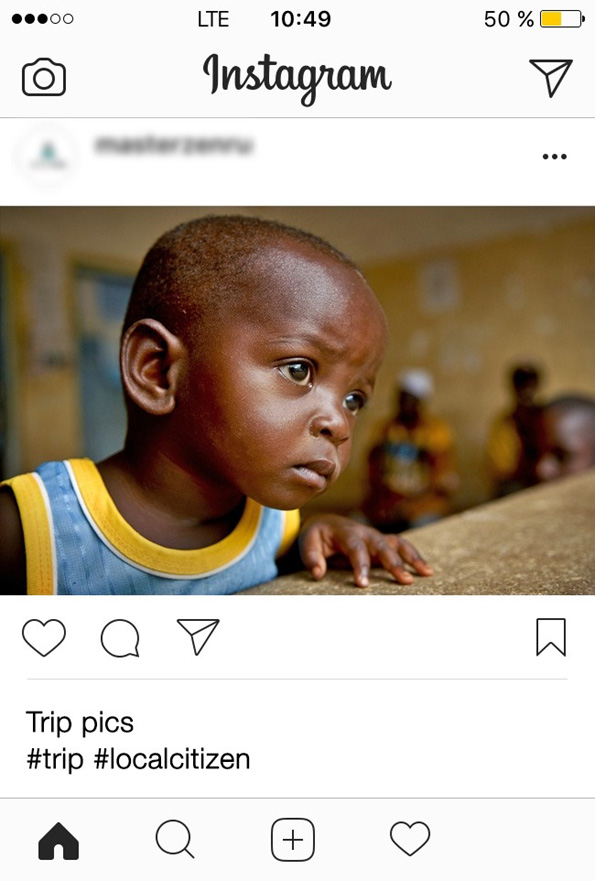Open the camera from the top bar
Screen dimensions: 595x881
coord(44,77)
